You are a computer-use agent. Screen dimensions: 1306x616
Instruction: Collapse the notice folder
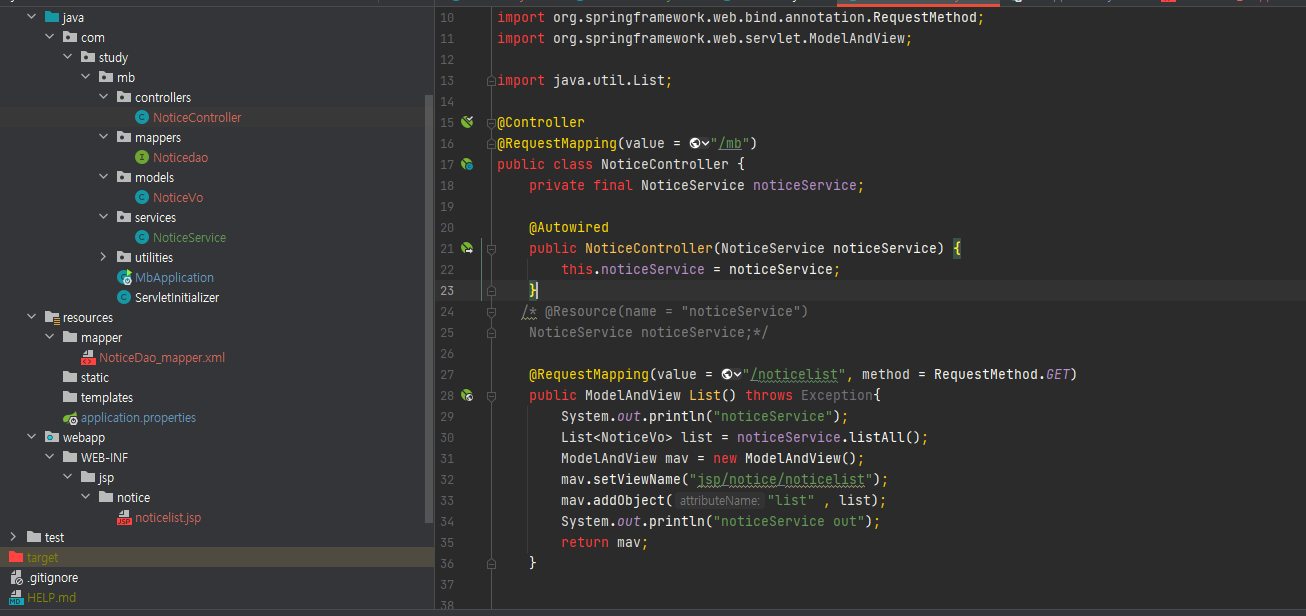[86, 497]
